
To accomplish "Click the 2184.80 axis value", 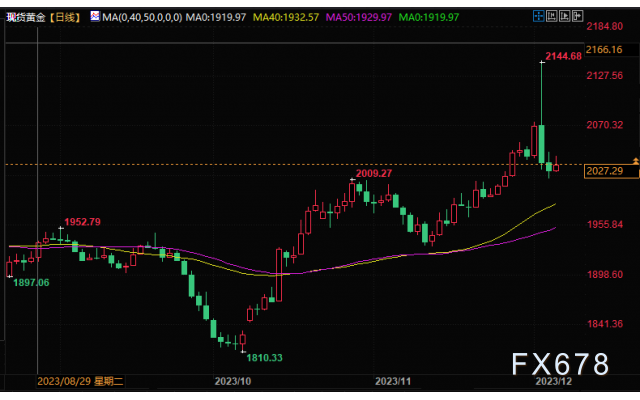I will [x=604, y=26].
